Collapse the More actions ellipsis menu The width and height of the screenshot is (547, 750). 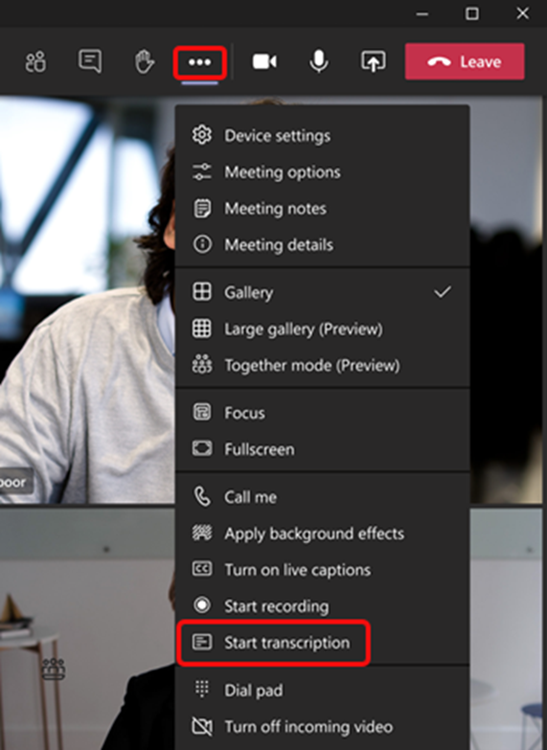click(199, 62)
